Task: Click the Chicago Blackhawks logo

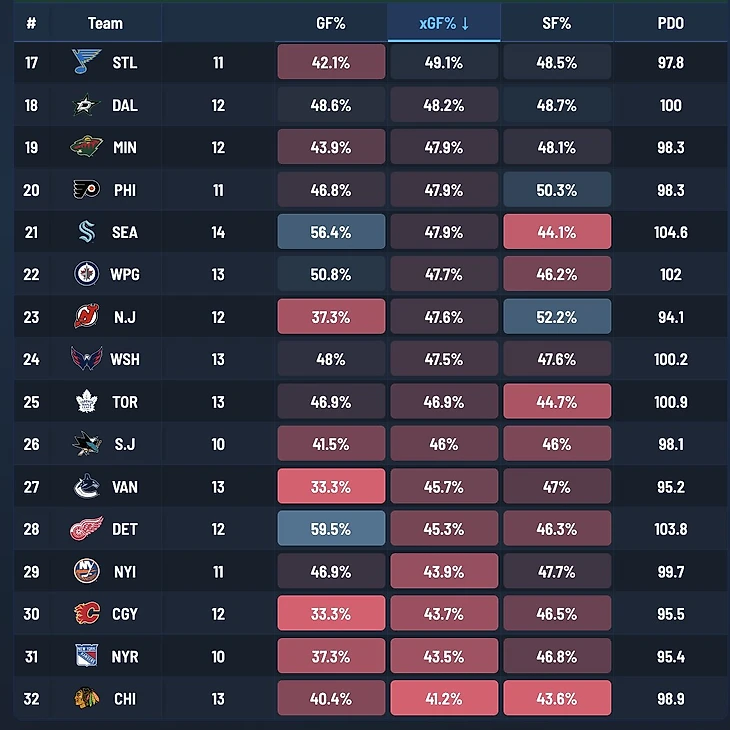Action: coord(87,698)
